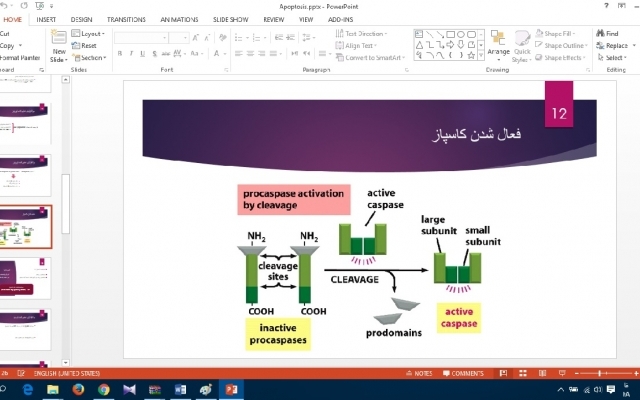
Task: Open the Layout dropdown
Action: (88, 33)
